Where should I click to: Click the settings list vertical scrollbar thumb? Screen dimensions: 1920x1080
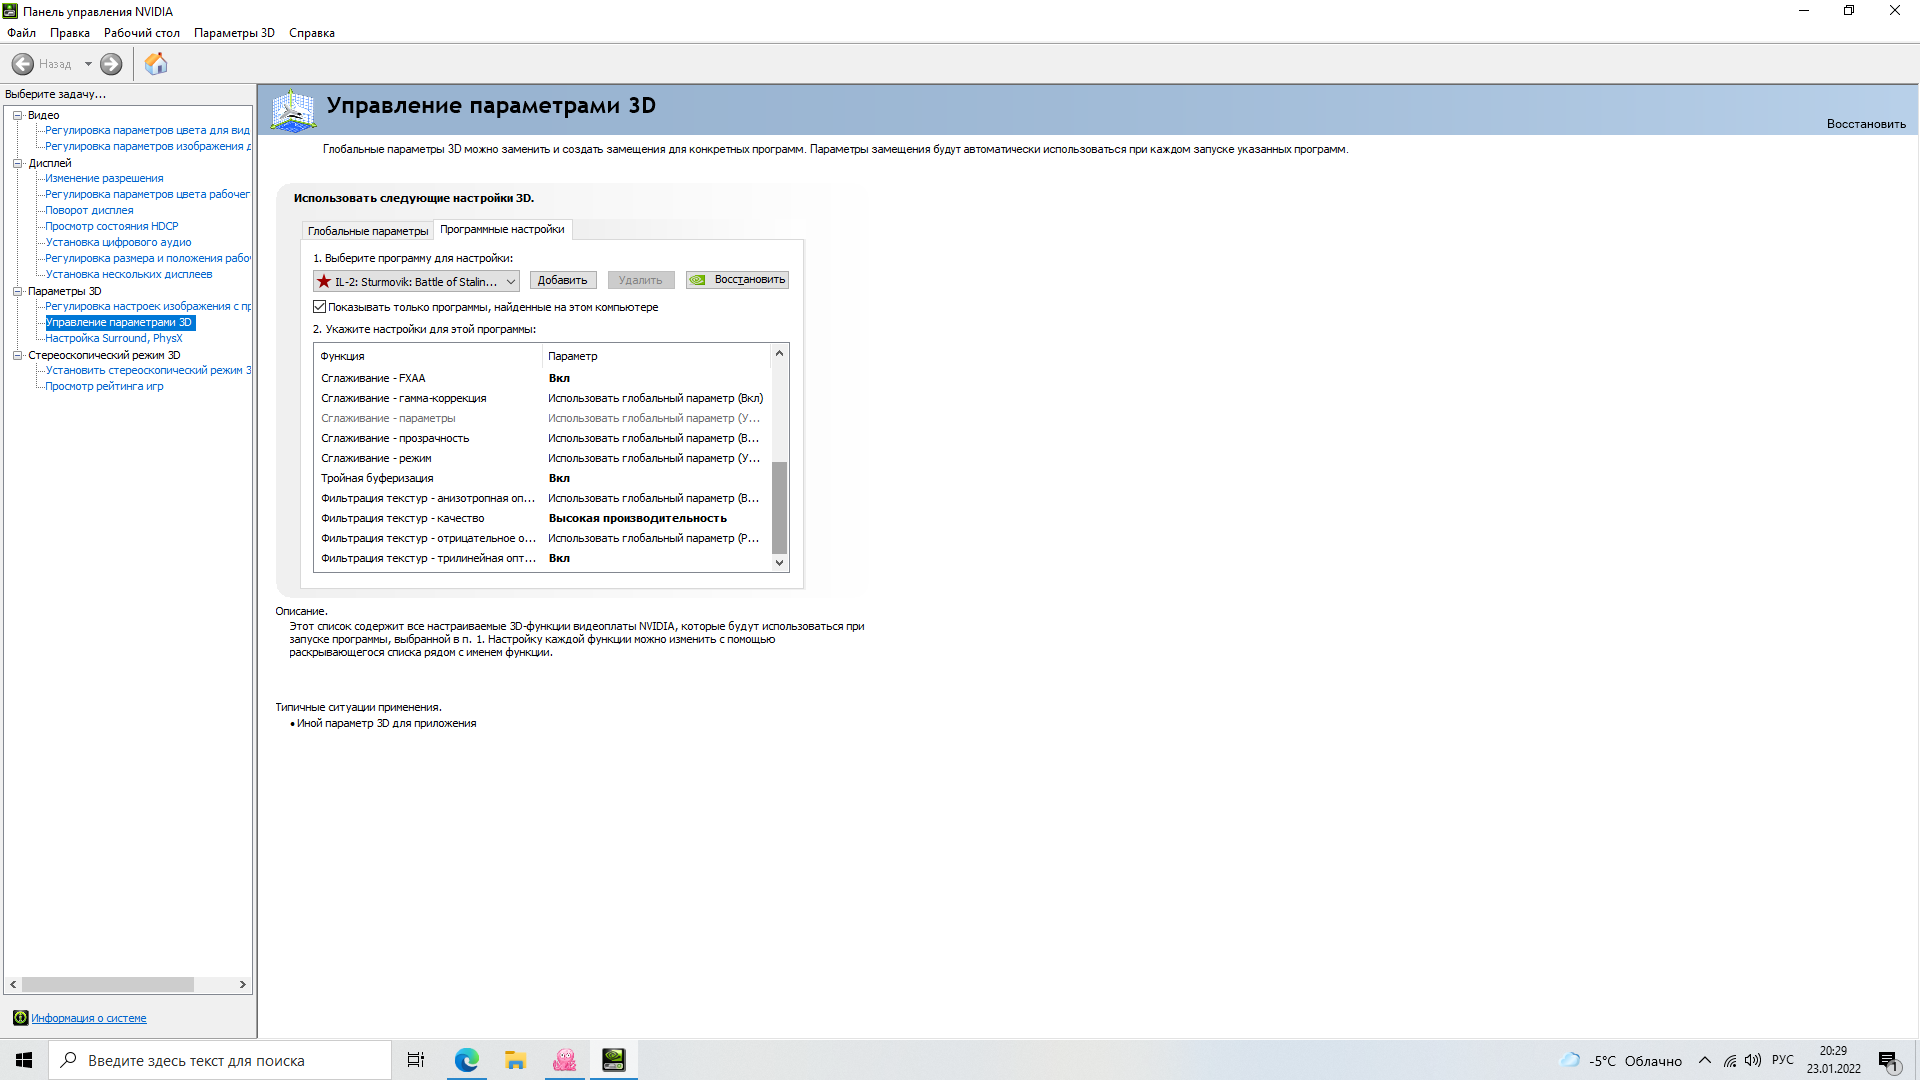point(780,508)
